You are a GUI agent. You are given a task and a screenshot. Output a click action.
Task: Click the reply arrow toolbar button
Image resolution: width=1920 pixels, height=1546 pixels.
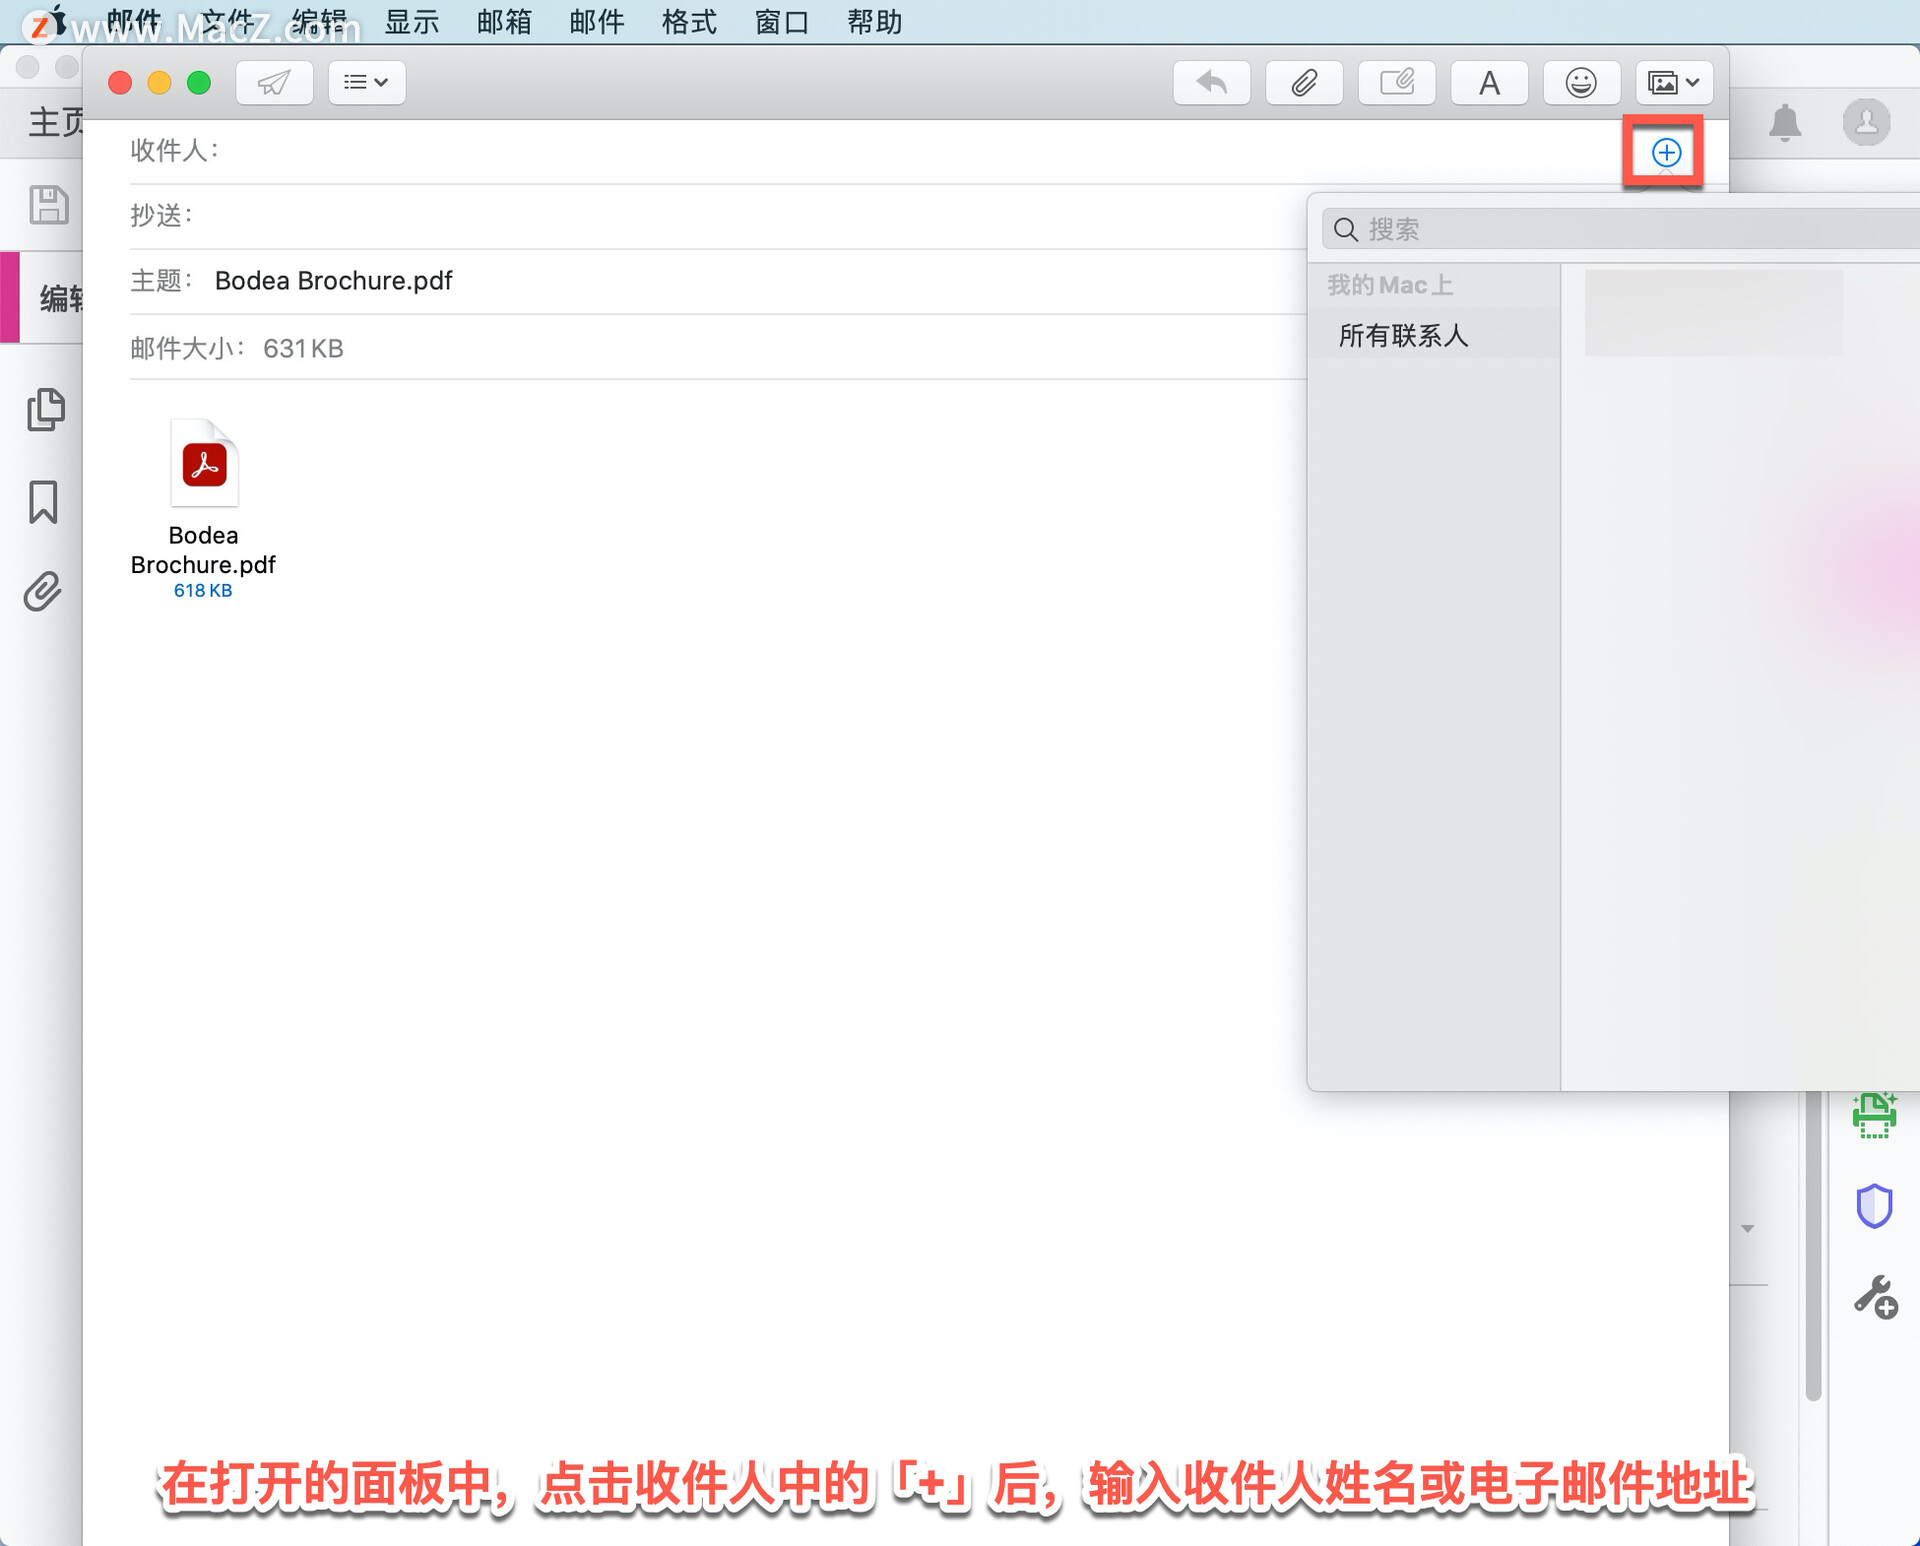point(1211,82)
